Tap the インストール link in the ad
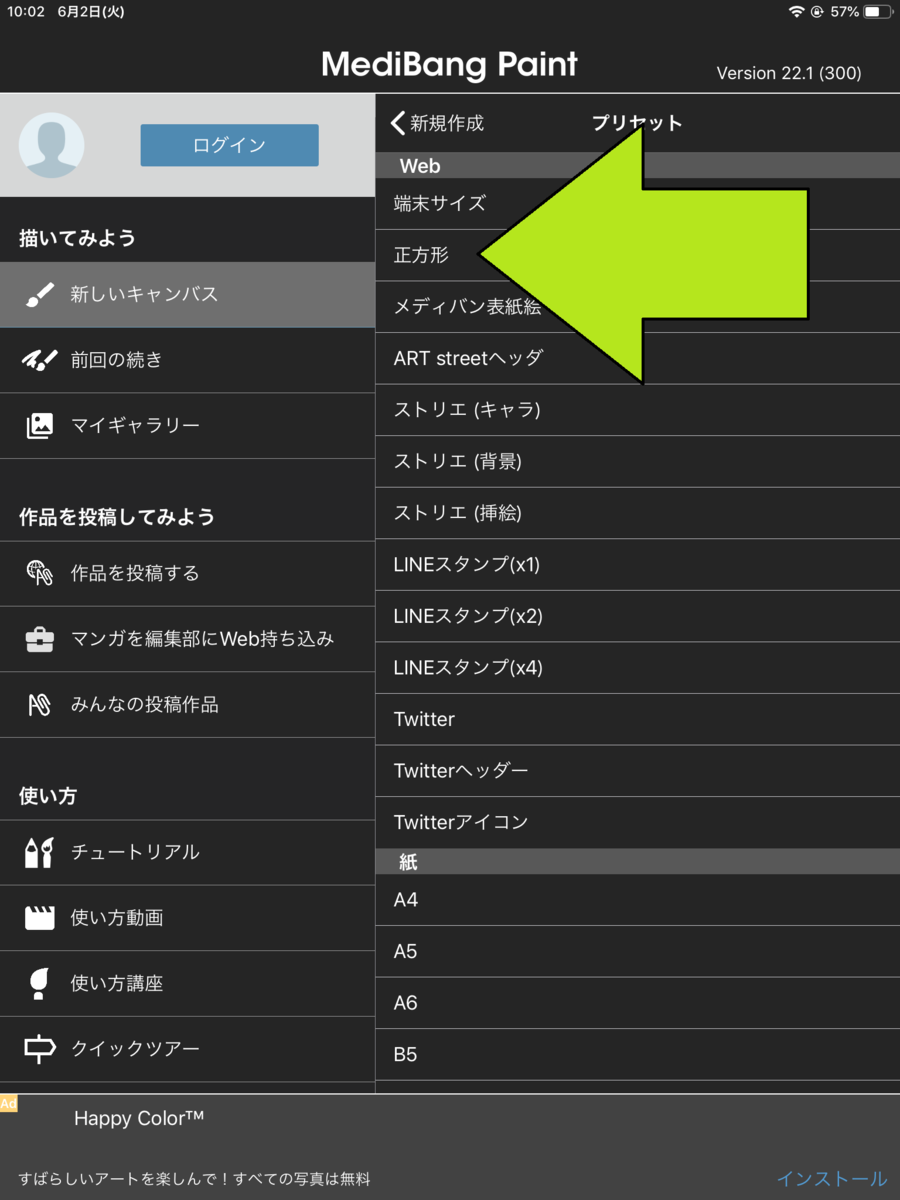 tap(832, 1179)
